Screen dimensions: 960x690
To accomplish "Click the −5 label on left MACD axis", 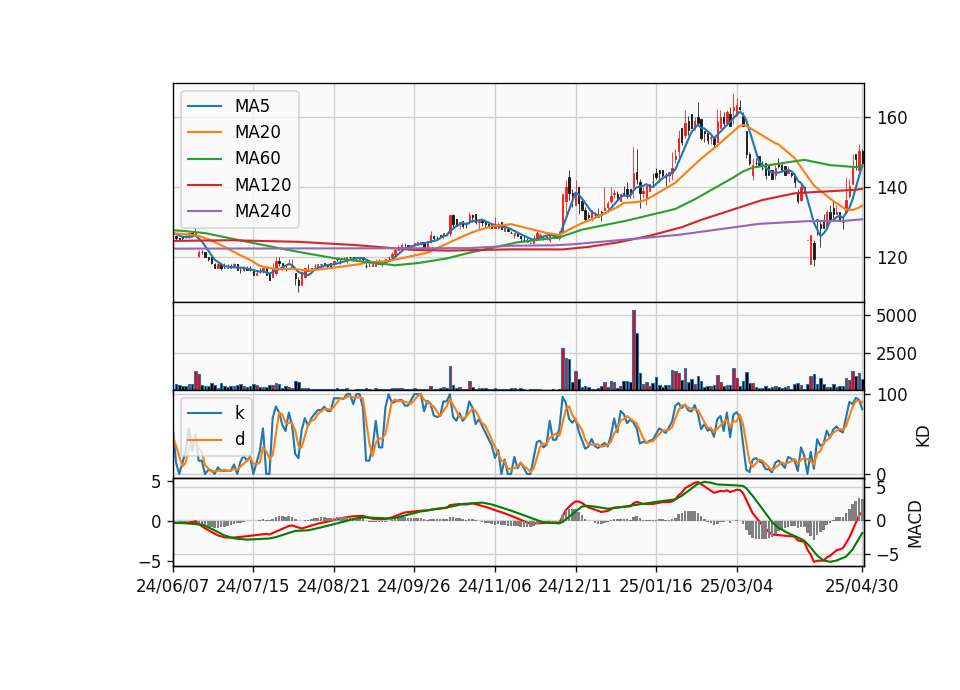I will pos(150,562).
